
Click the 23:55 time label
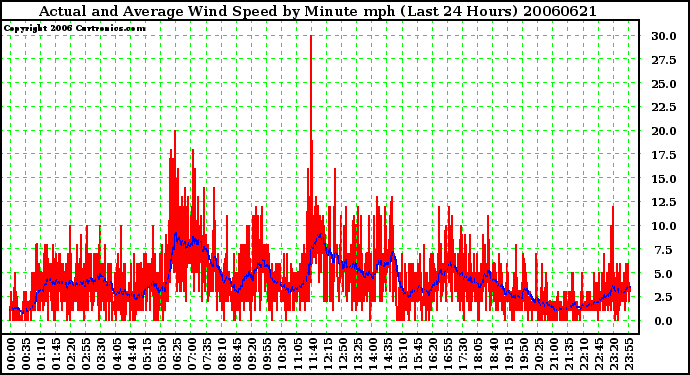click(x=629, y=354)
